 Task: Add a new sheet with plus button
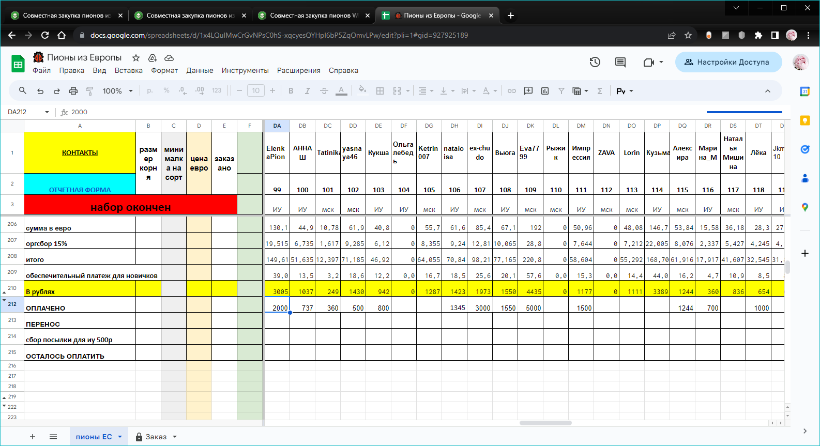point(30,437)
